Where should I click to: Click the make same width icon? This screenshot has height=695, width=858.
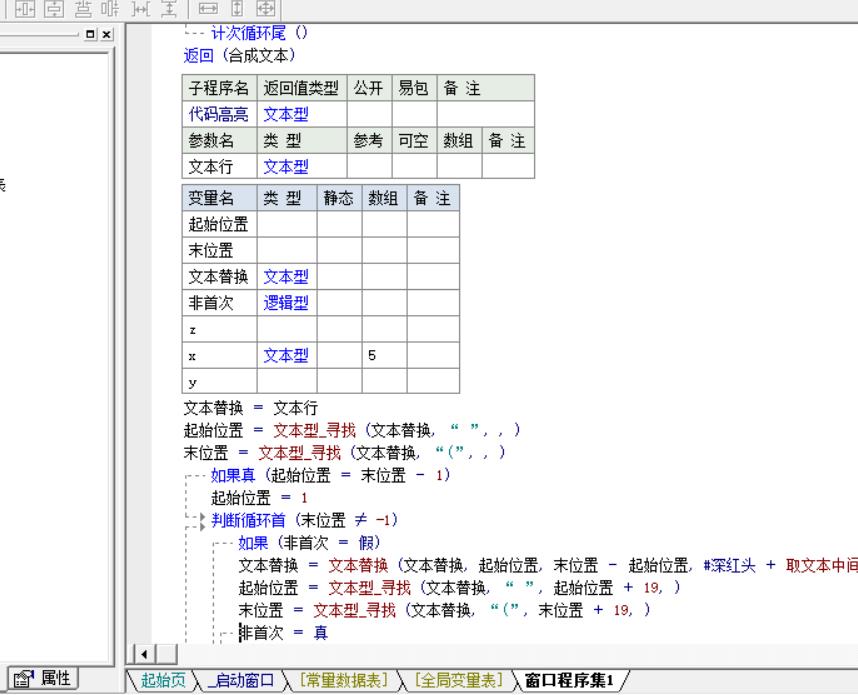208,8
